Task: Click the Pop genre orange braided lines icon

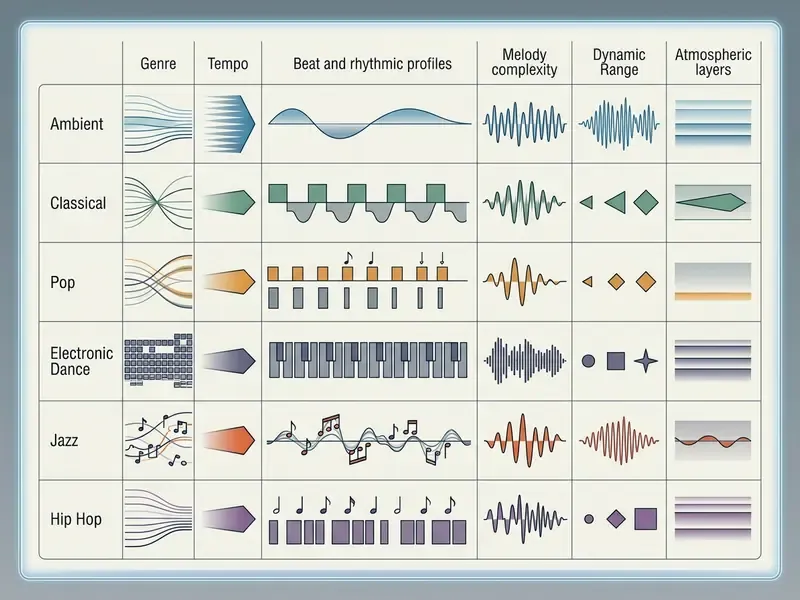Action: point(158,282)
